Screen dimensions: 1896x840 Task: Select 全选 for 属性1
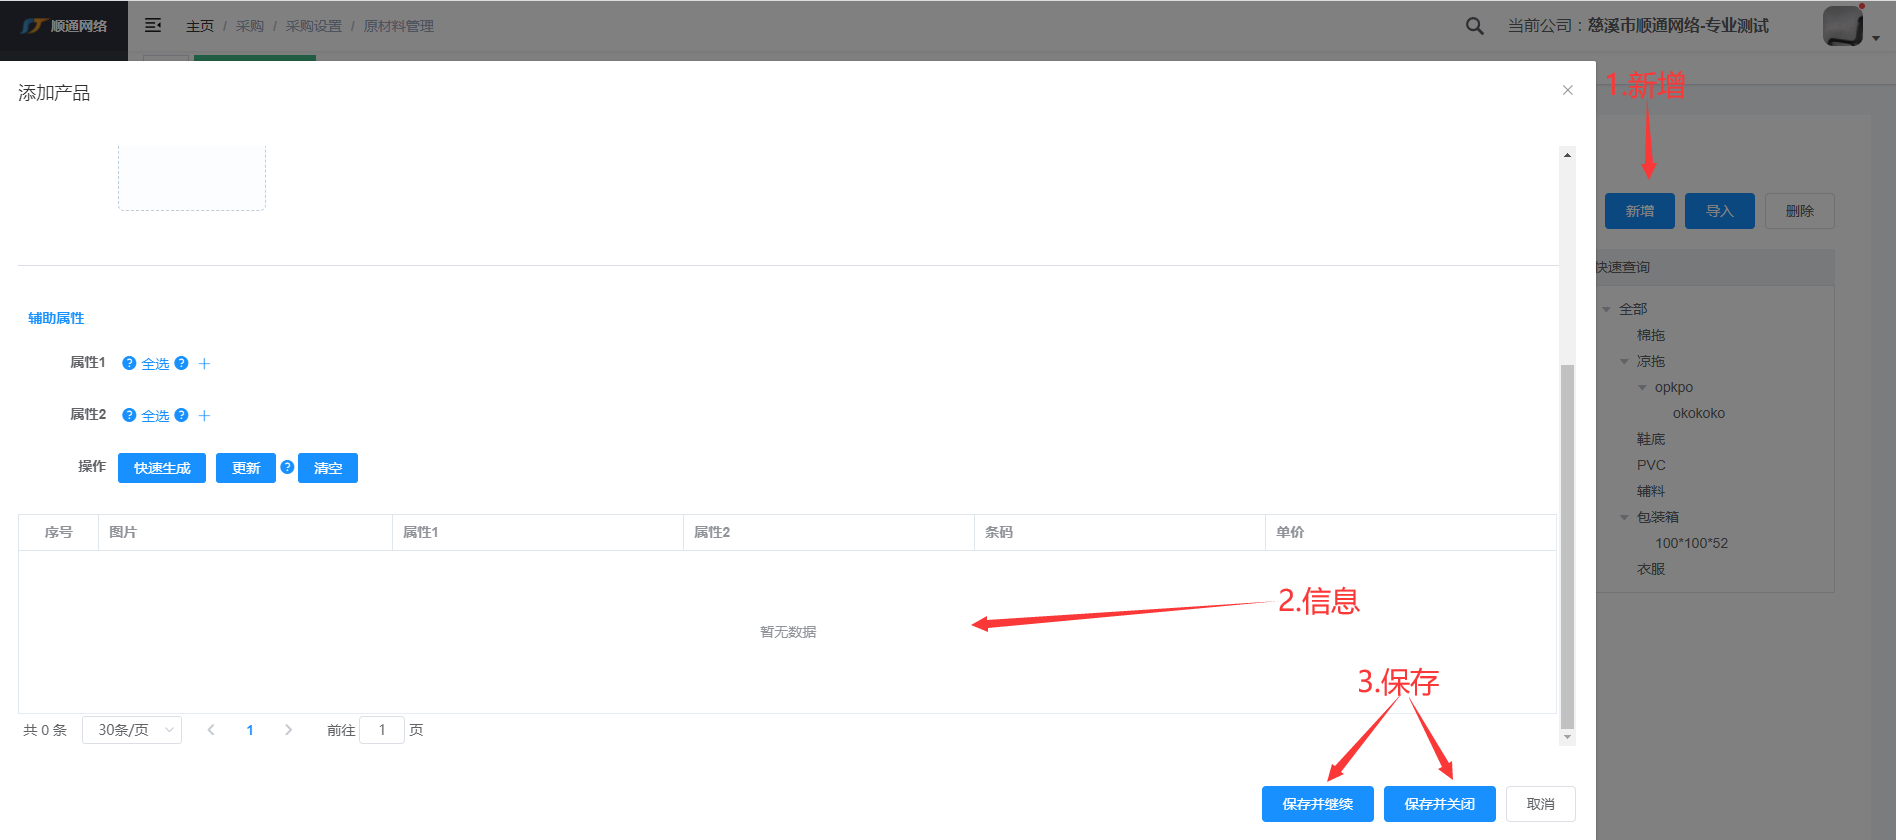[x=155, y=364]
